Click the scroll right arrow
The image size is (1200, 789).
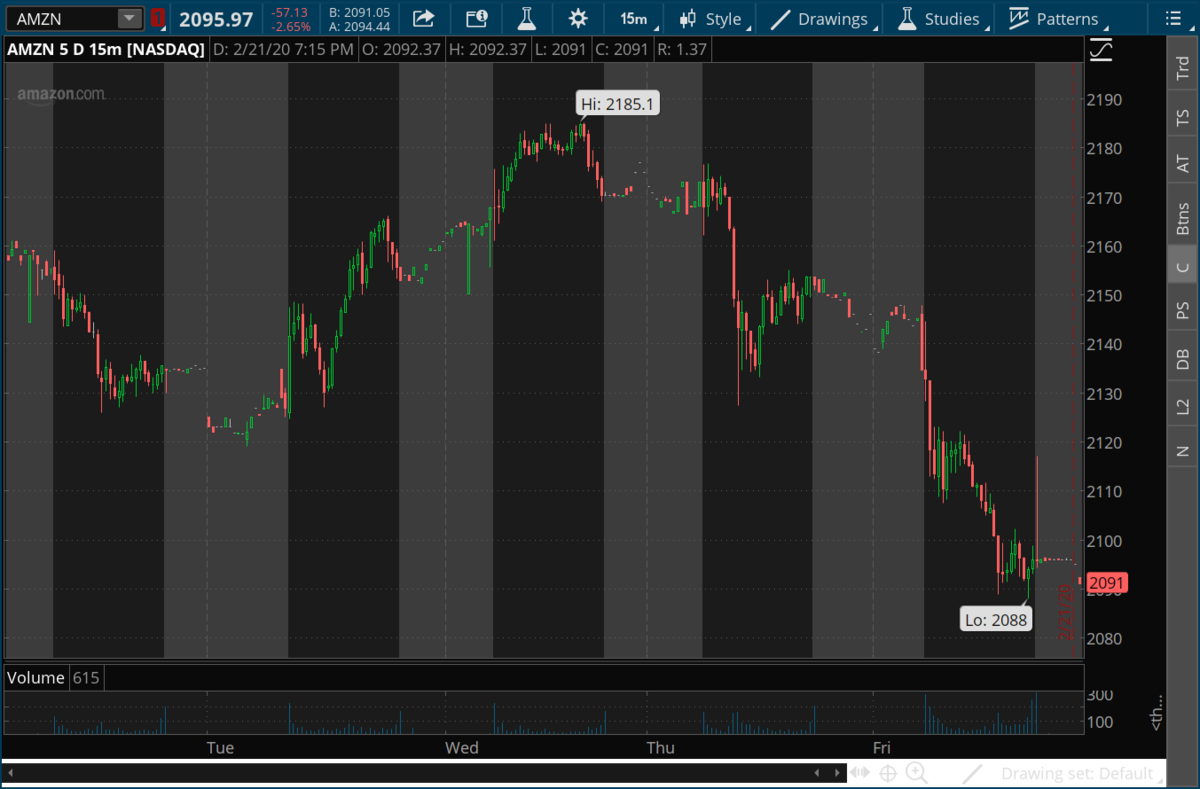(837, 773)
